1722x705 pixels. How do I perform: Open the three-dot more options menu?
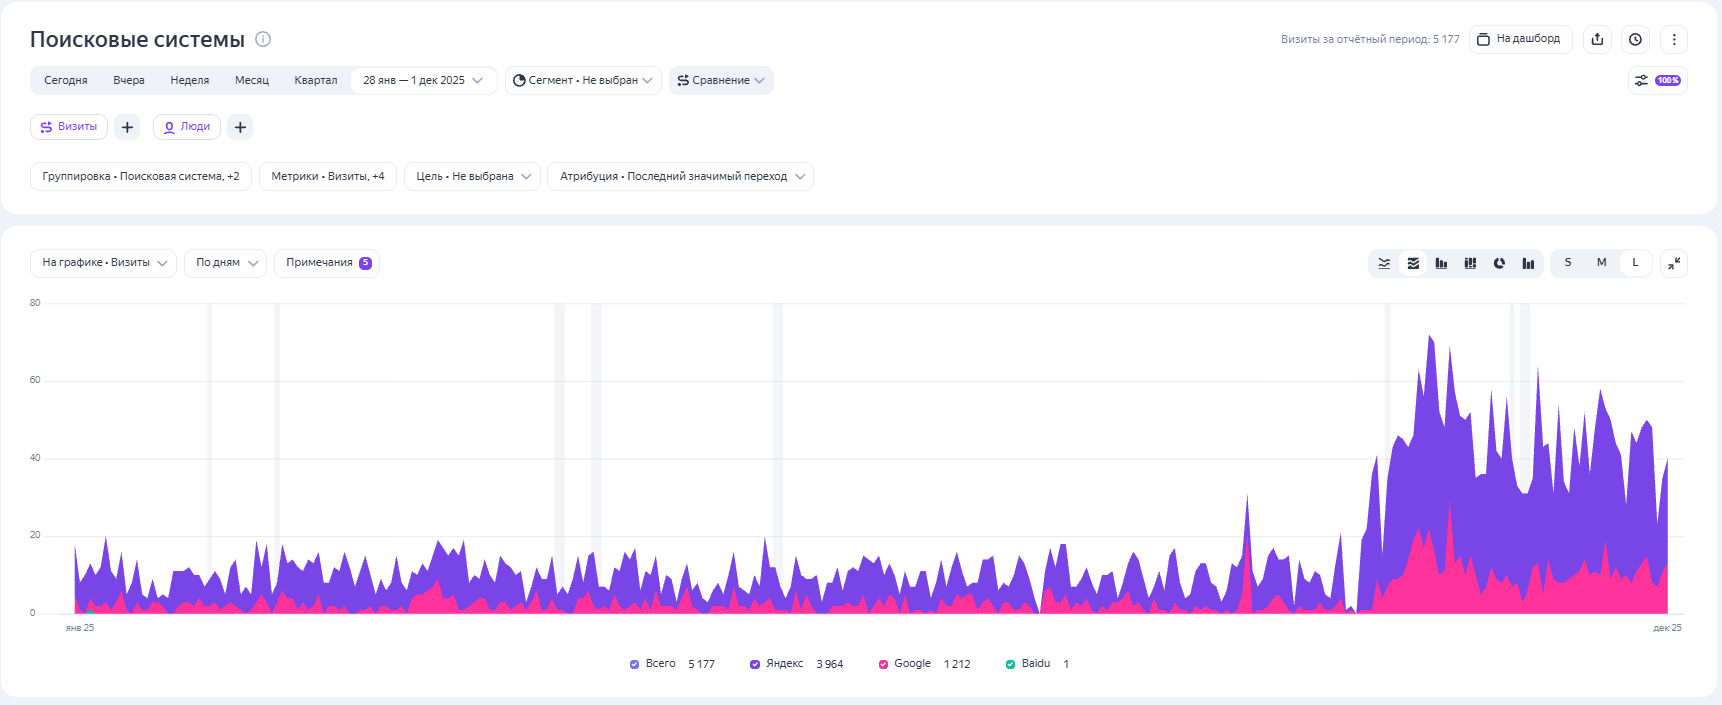(1674, 39)
